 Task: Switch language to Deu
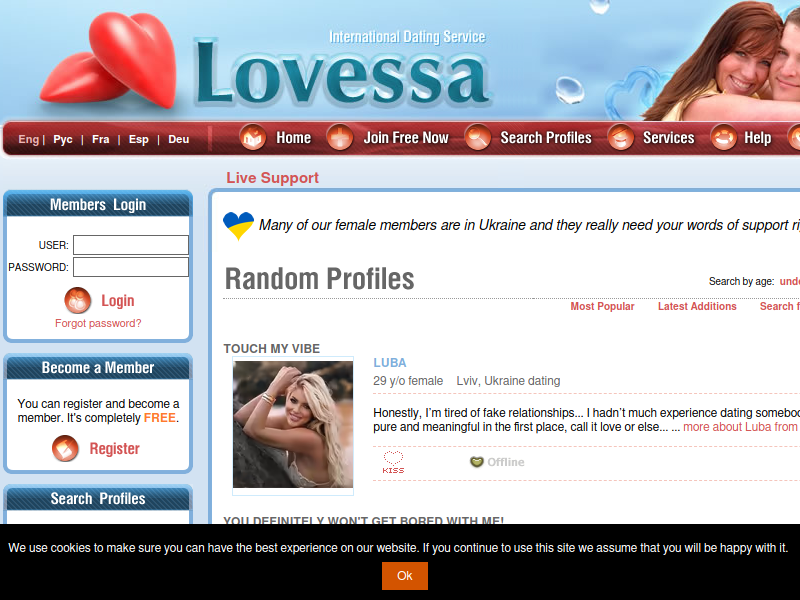tap(179, 139)
